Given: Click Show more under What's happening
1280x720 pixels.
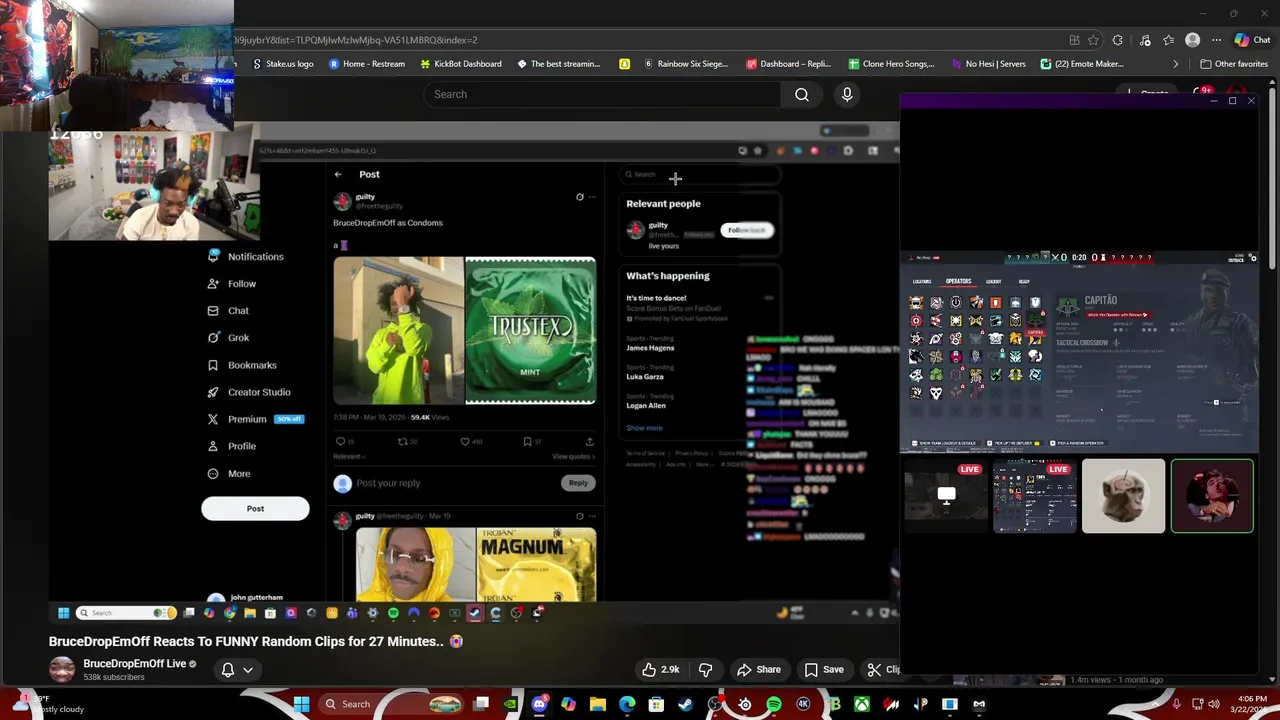Looking at the screenshot, I should pos(644,428).
